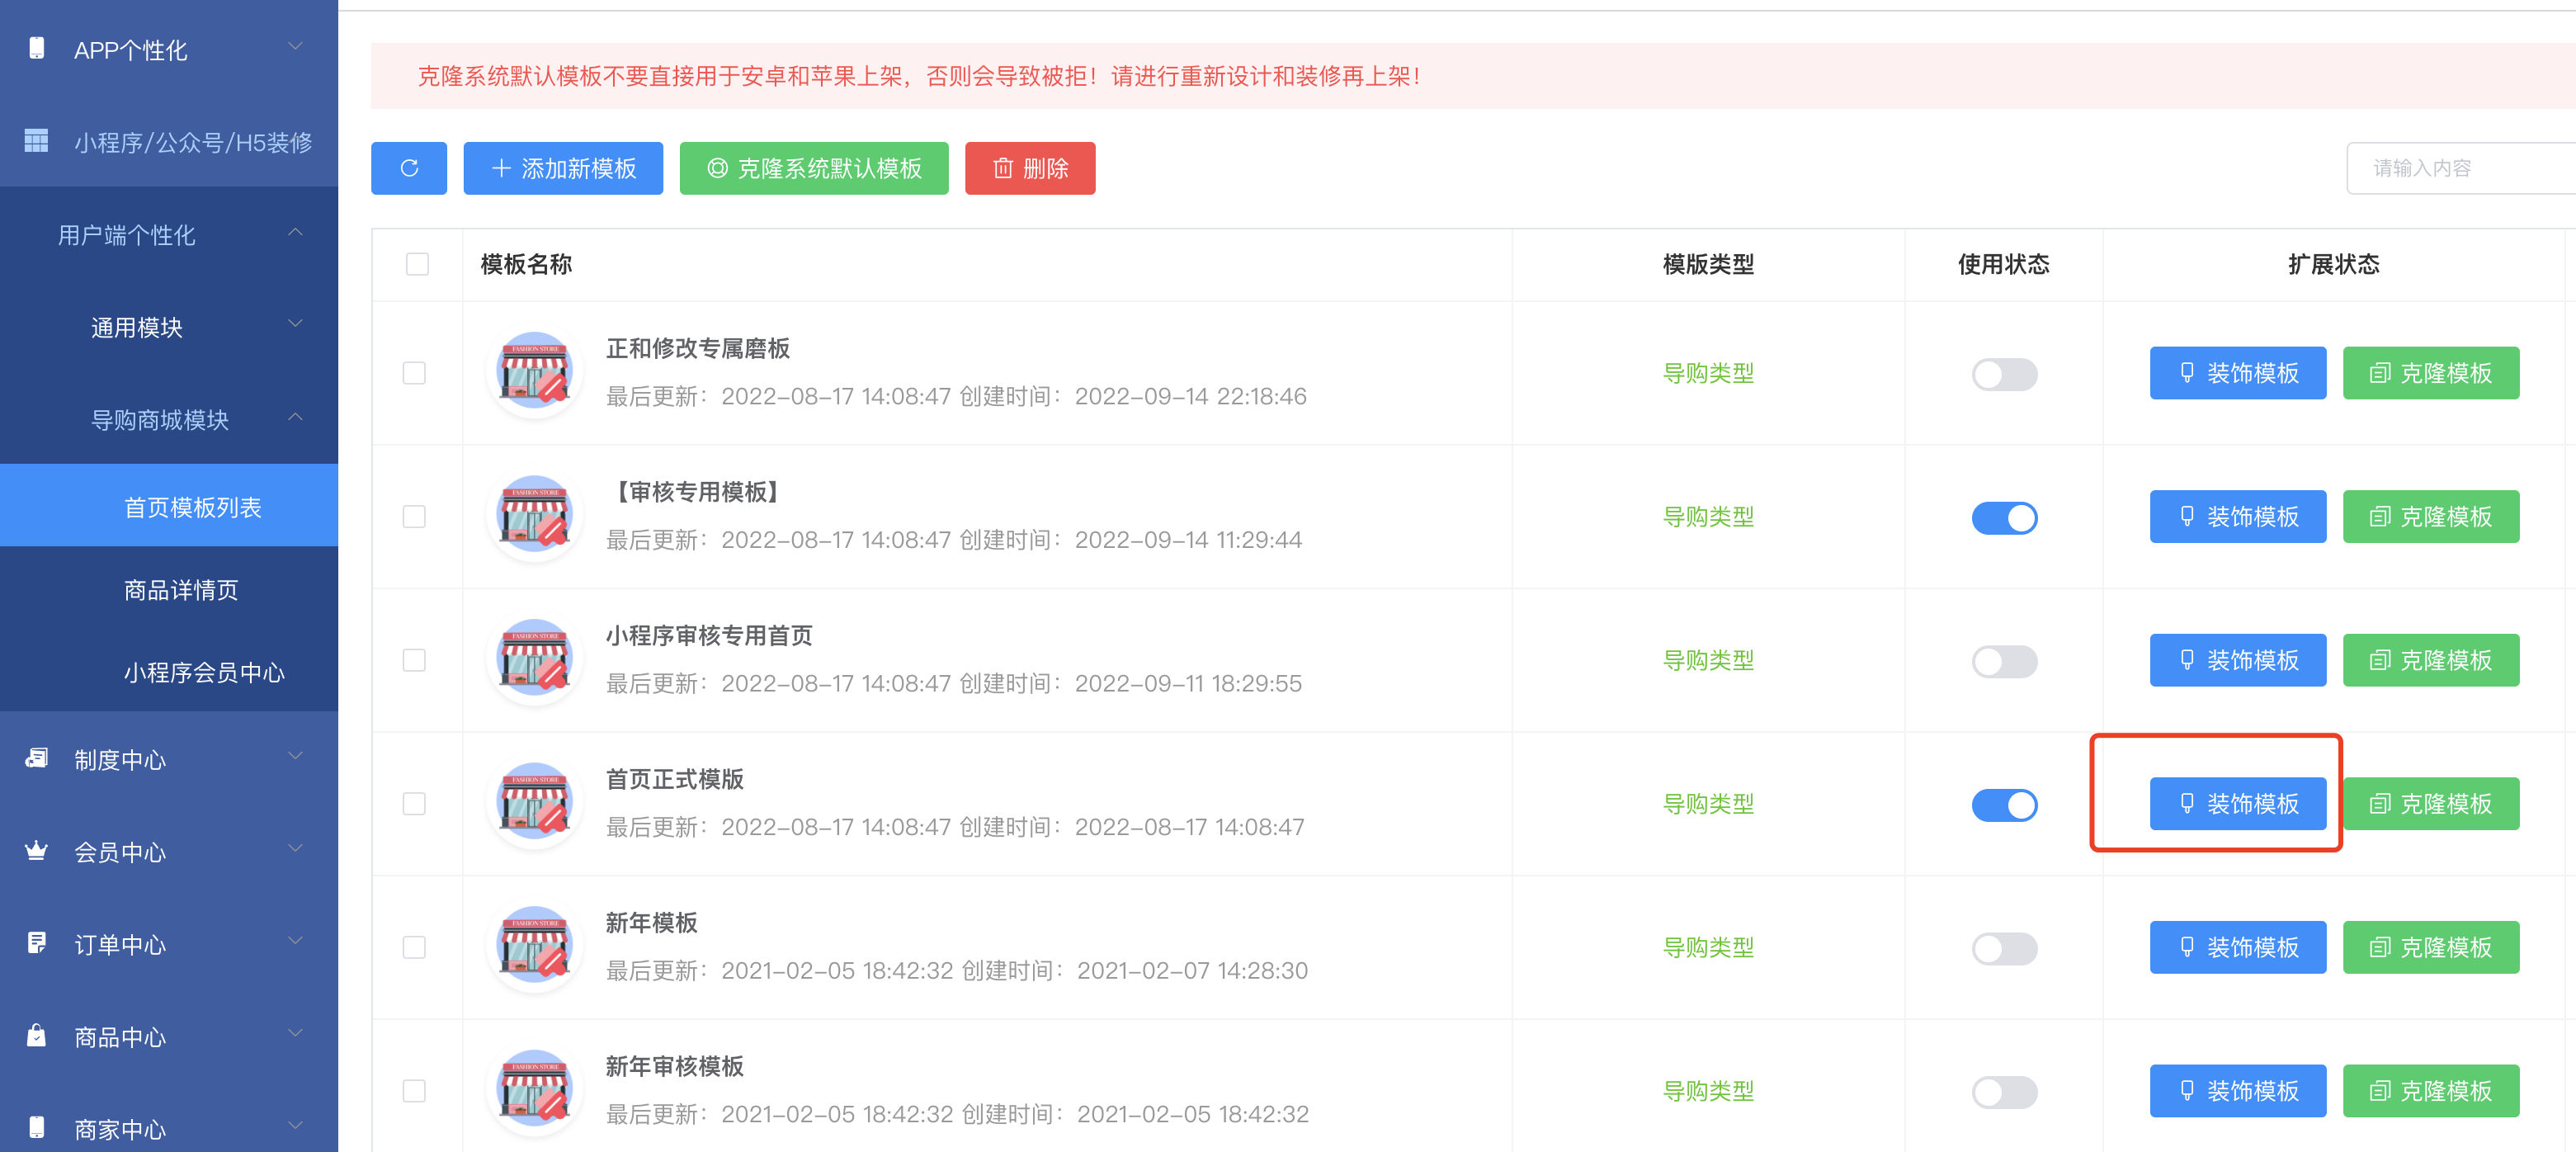The width and height of the screenshot is (2576, 1152).
Task: Click the red 删除 button
Action: pyautogui.click(x=1030, y=168)
